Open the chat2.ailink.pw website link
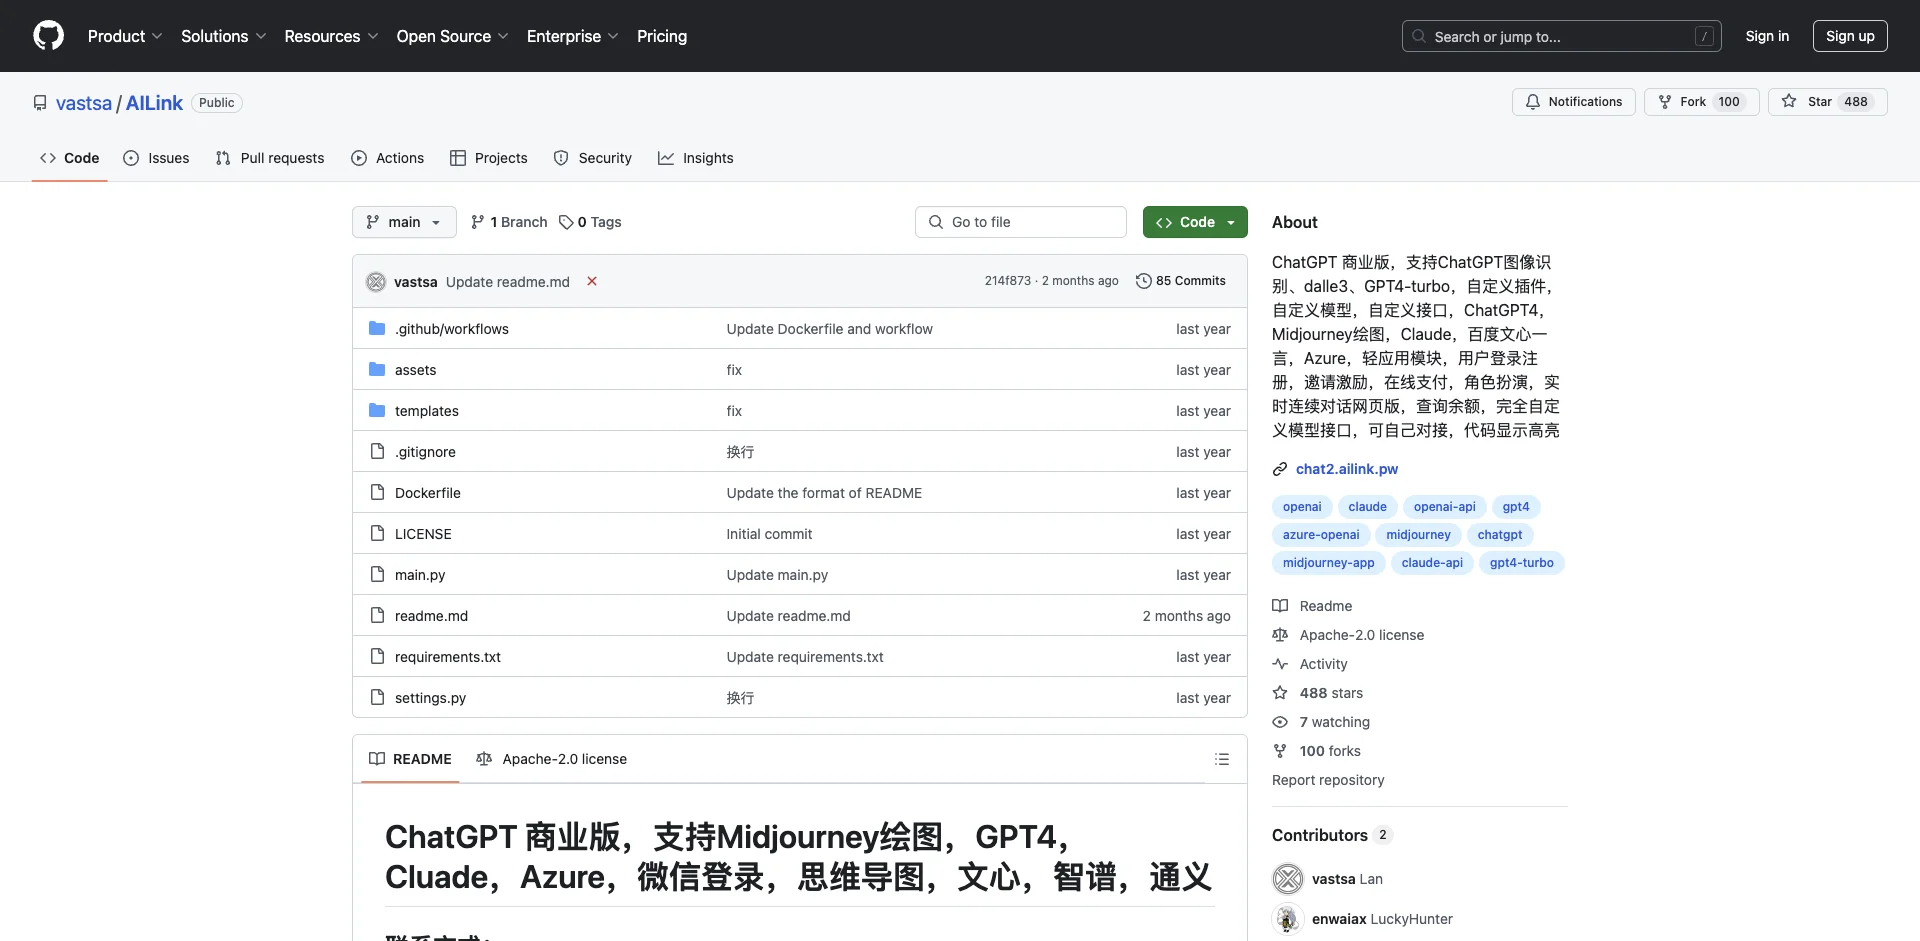Viewport: 1920px width, 941px height. (x=1347, y=469)
